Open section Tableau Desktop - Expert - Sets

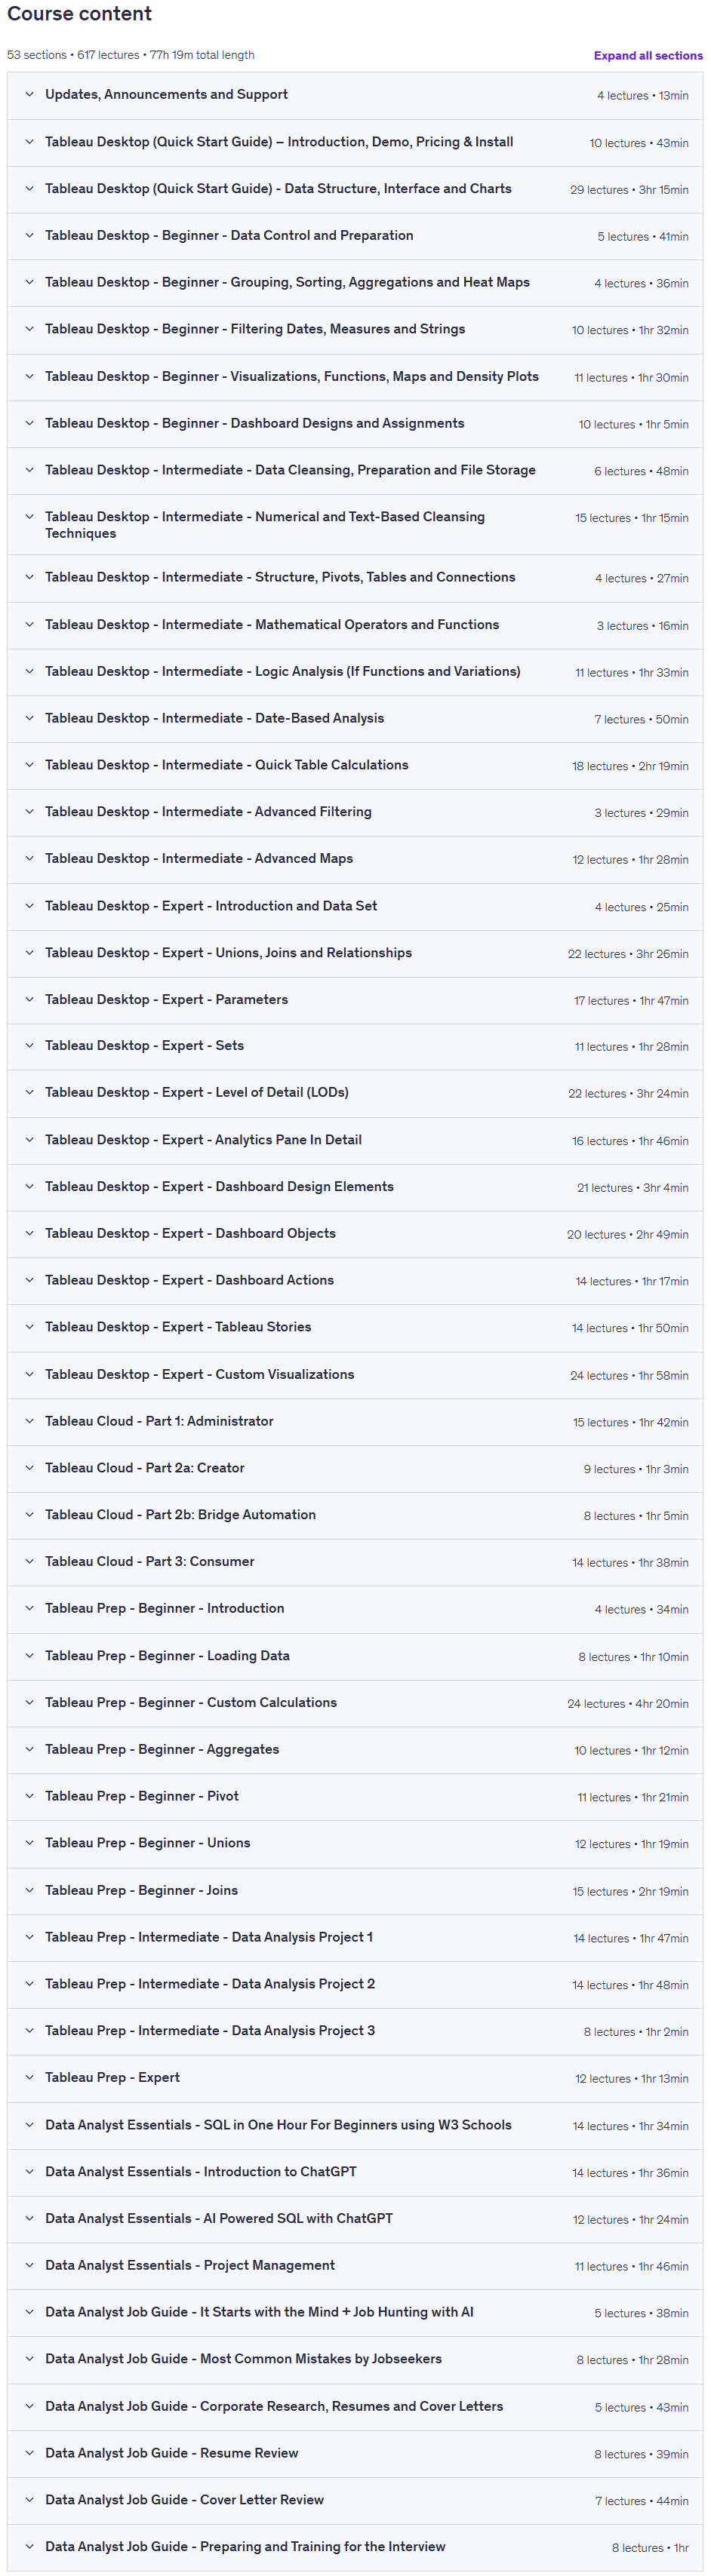(355, 1046)
